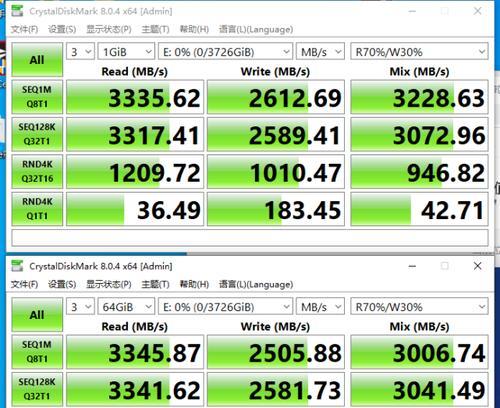Click mix result 42.71
The width and height of the screenshot is (500, 408).
click(x=419, y=209)
